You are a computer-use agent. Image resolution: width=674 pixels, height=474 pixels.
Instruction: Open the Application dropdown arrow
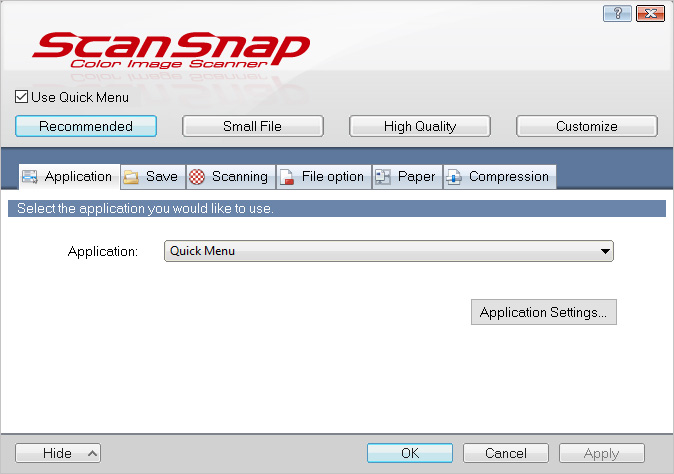pyautogui.click(x=605, y=251)
